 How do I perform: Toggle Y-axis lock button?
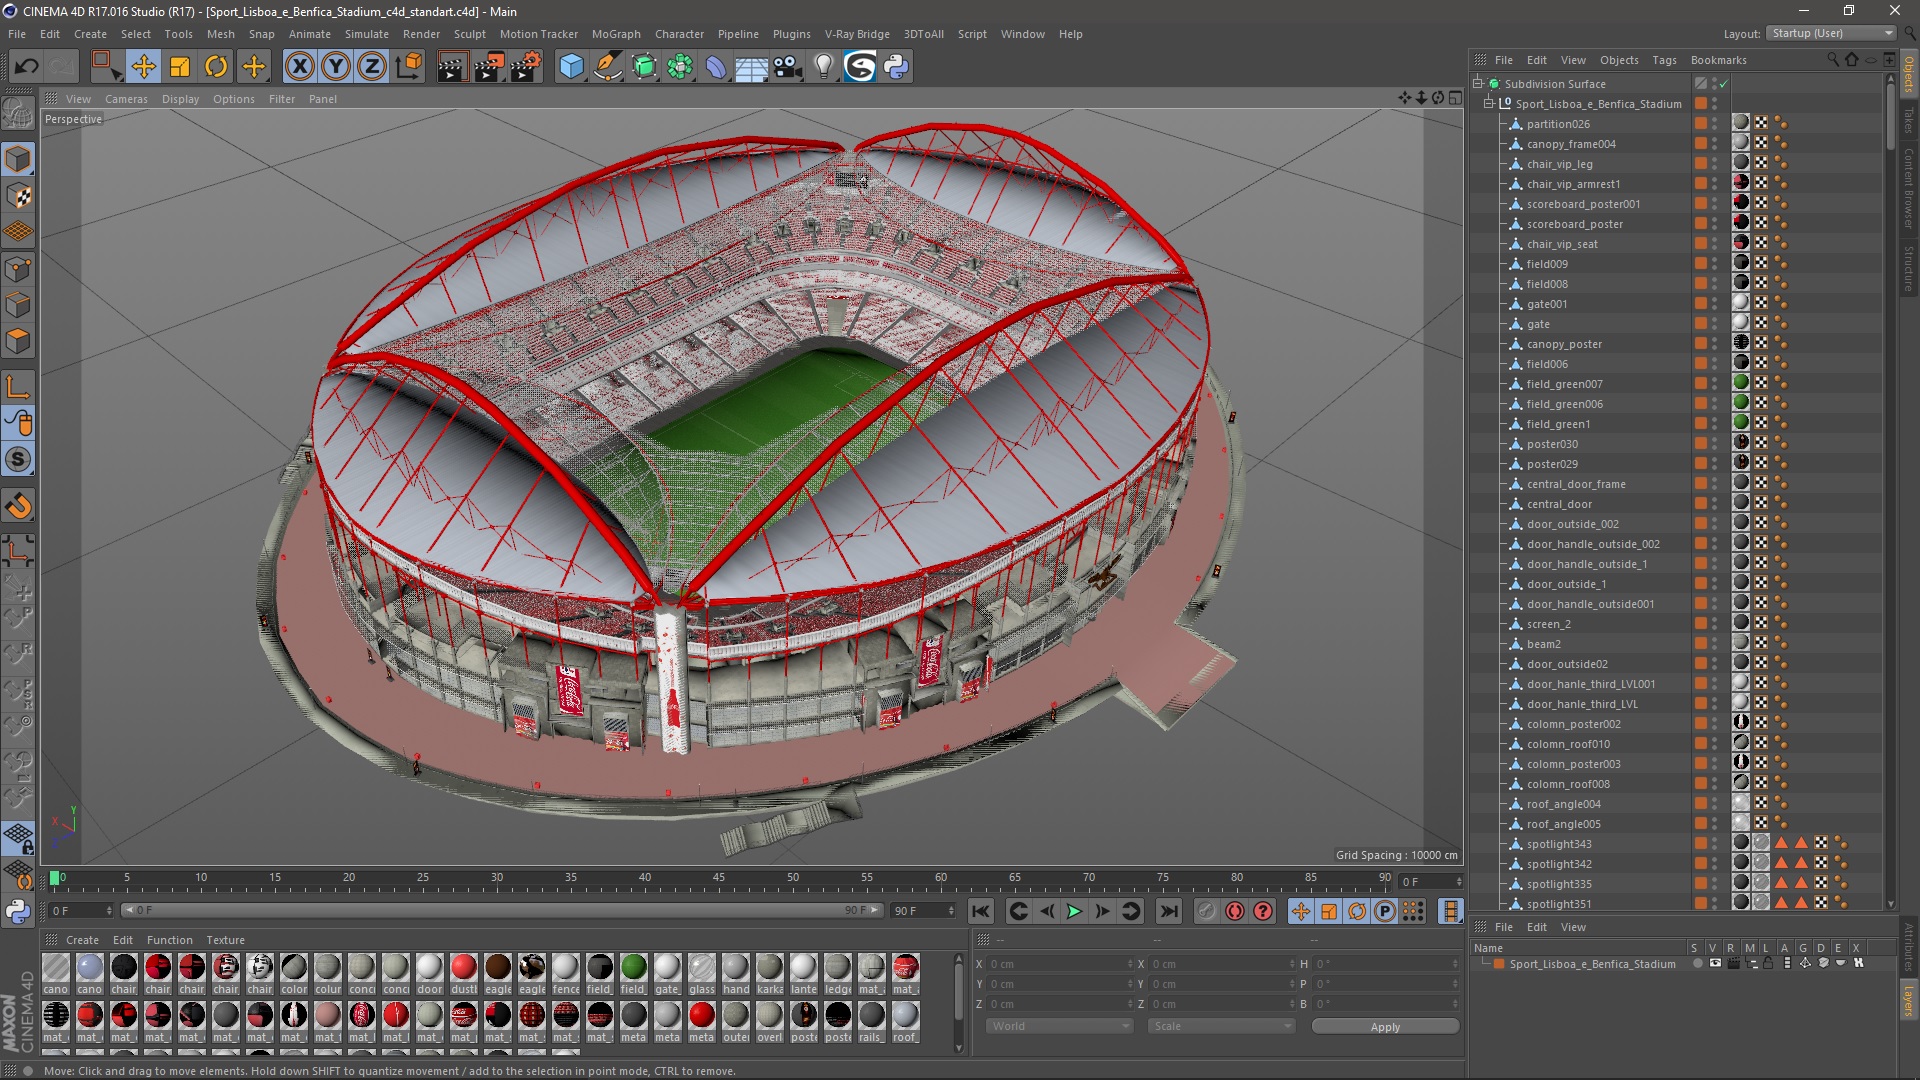[x=336, y=67]
